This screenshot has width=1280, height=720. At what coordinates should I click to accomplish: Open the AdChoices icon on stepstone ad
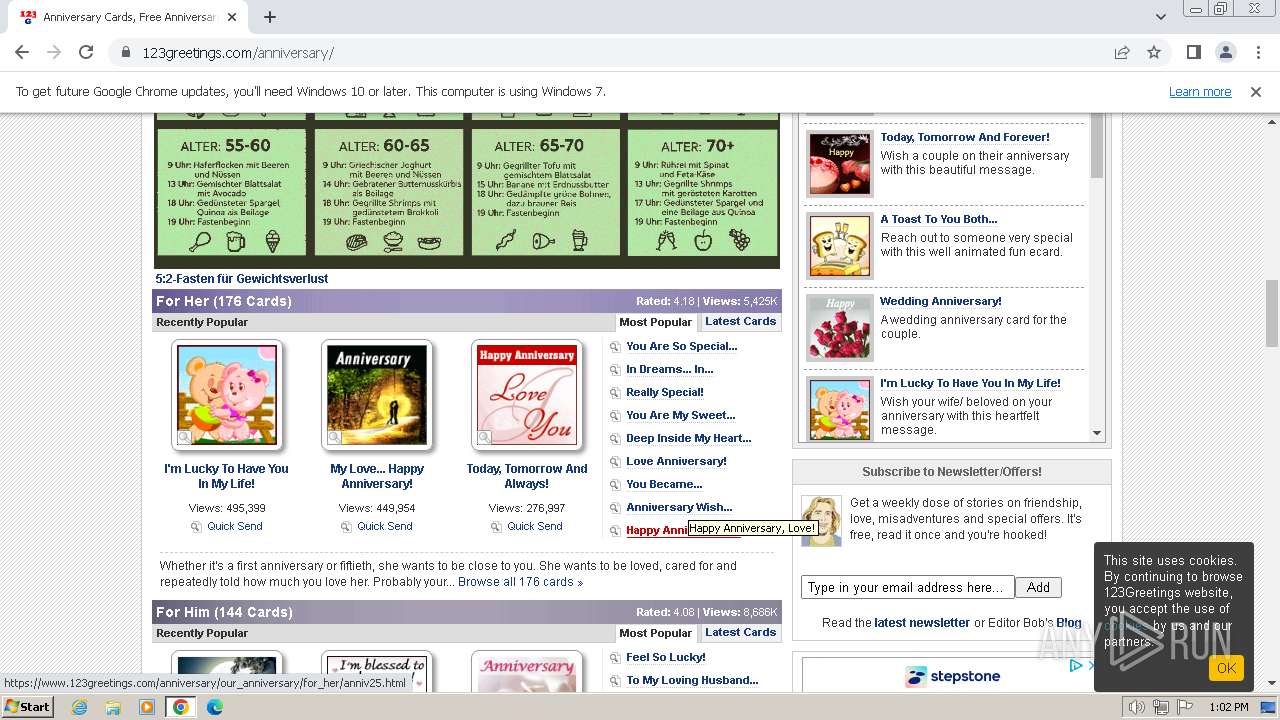click(1076, 665)
